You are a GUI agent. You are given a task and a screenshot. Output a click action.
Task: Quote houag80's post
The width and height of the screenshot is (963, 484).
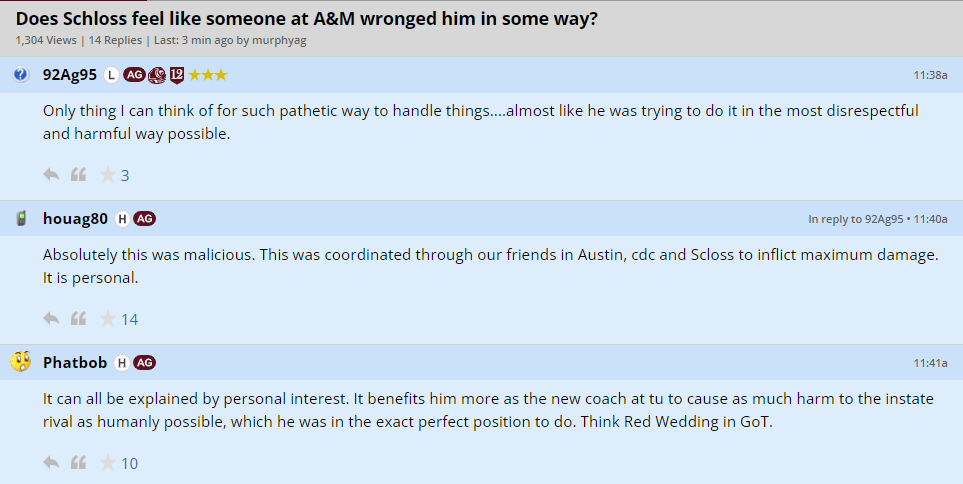click(x=78, y=319)
